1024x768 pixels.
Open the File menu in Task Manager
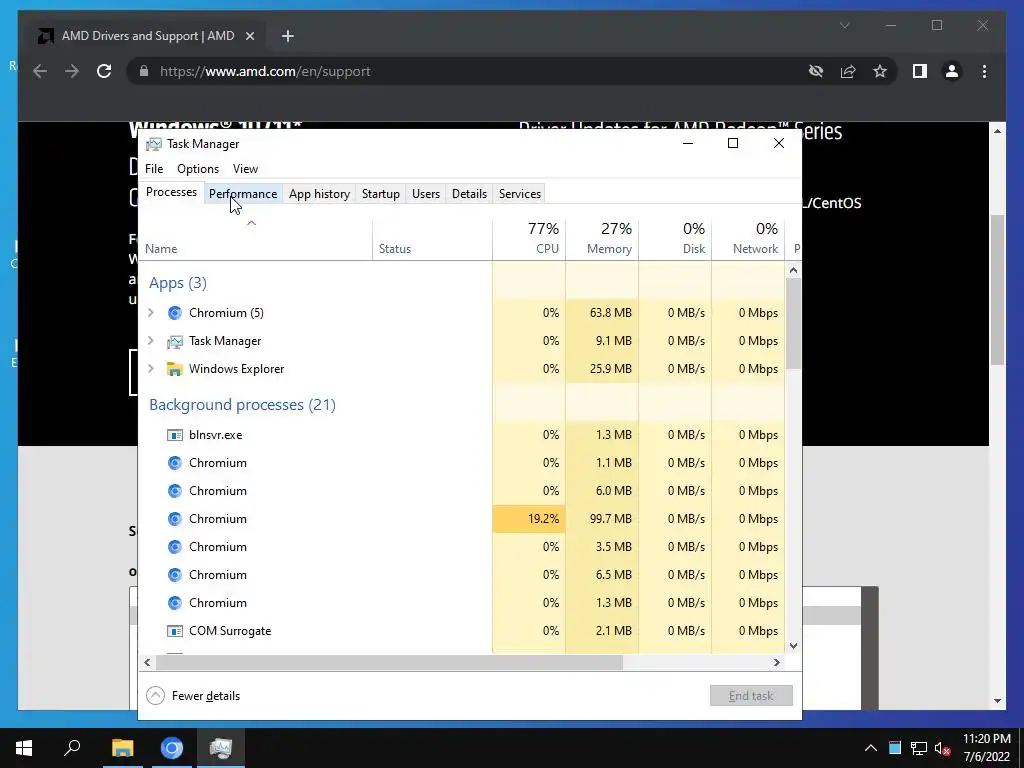point(154,169)
